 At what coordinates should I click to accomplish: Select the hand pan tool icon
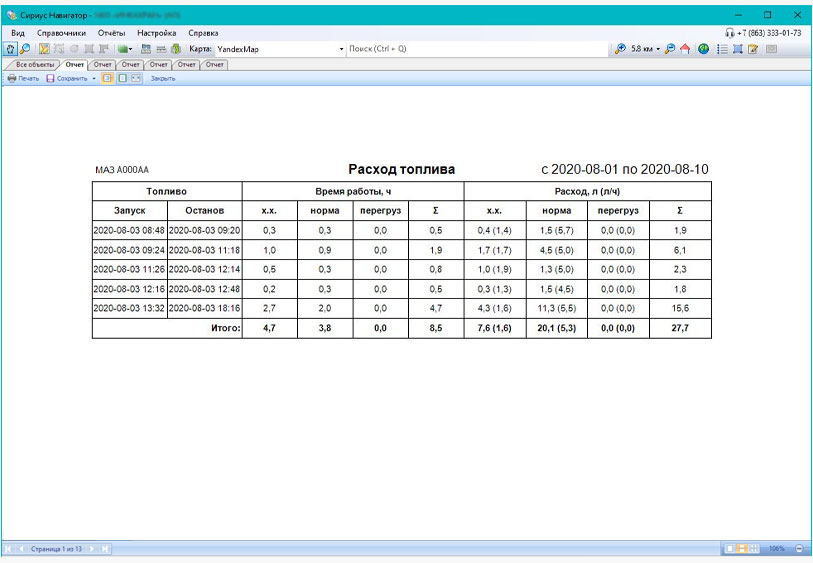10,48
